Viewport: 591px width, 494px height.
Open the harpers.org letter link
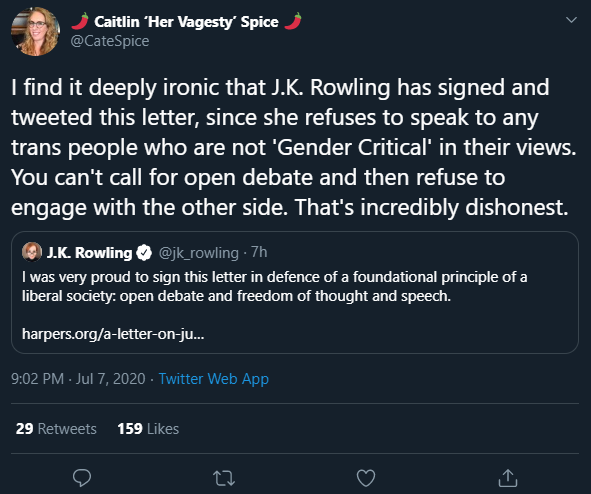113,334
